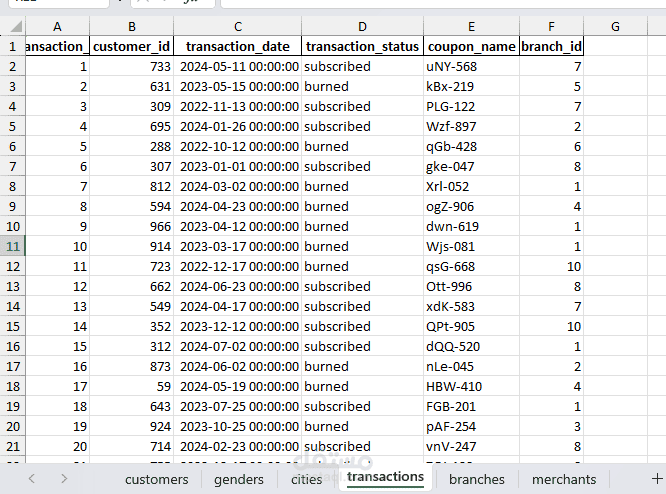
Task: Click the transaction_status header cell
Action: (x=362, y=46)
